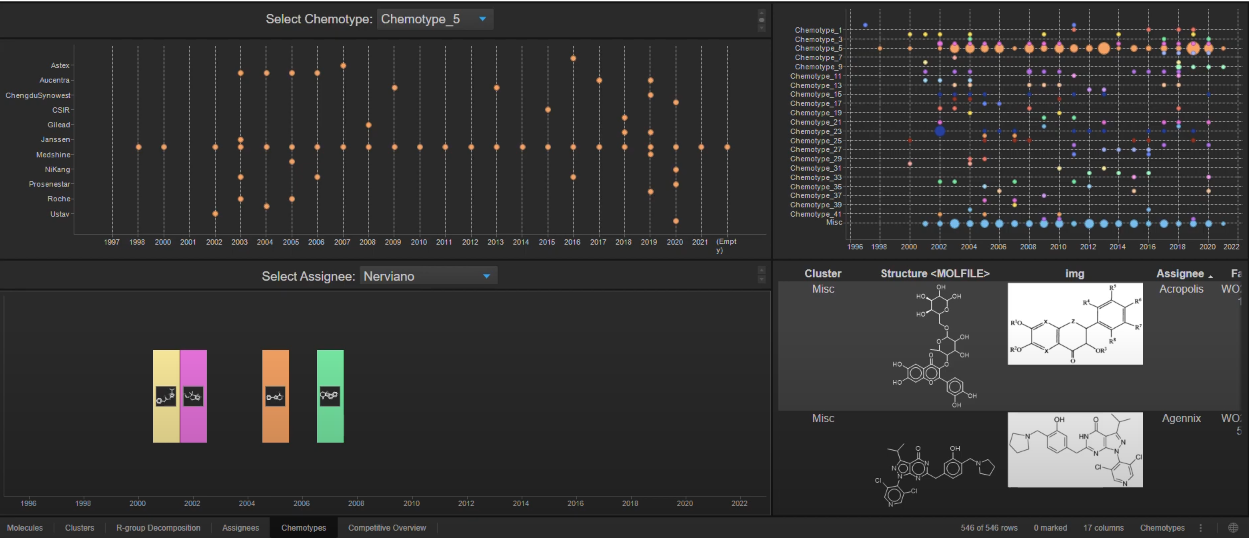
Task: Click the globe icon in status bar
Action: tap(1233, 527)
